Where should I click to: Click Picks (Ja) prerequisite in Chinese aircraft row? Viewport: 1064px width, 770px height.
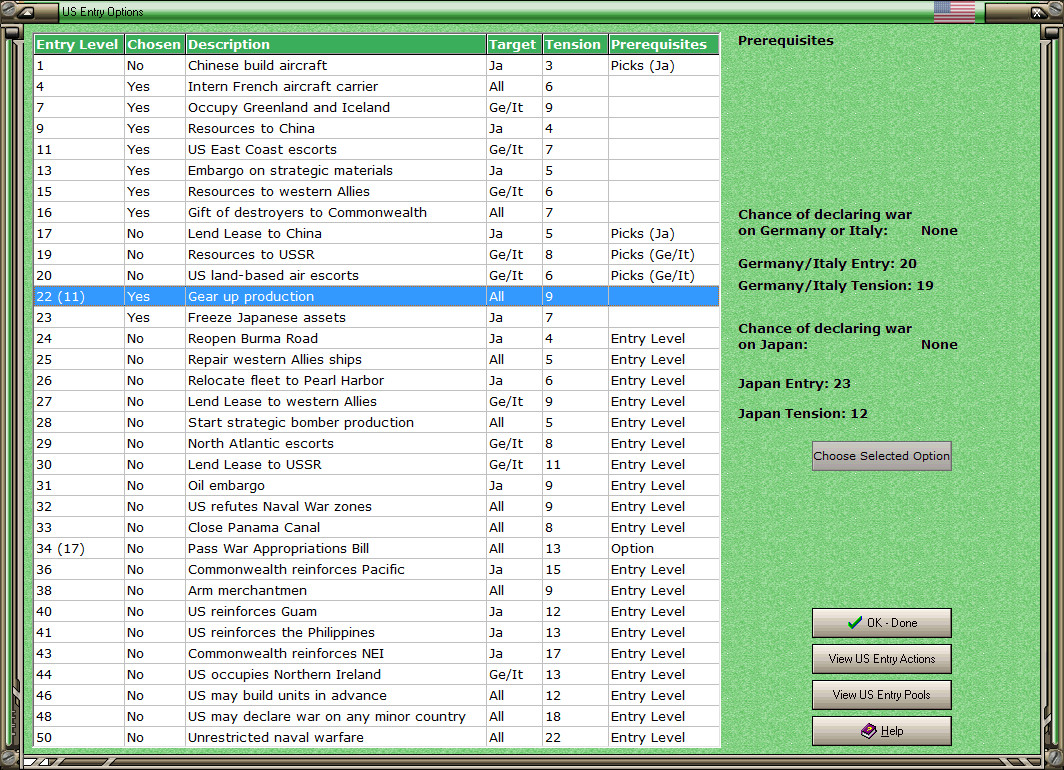664,66
